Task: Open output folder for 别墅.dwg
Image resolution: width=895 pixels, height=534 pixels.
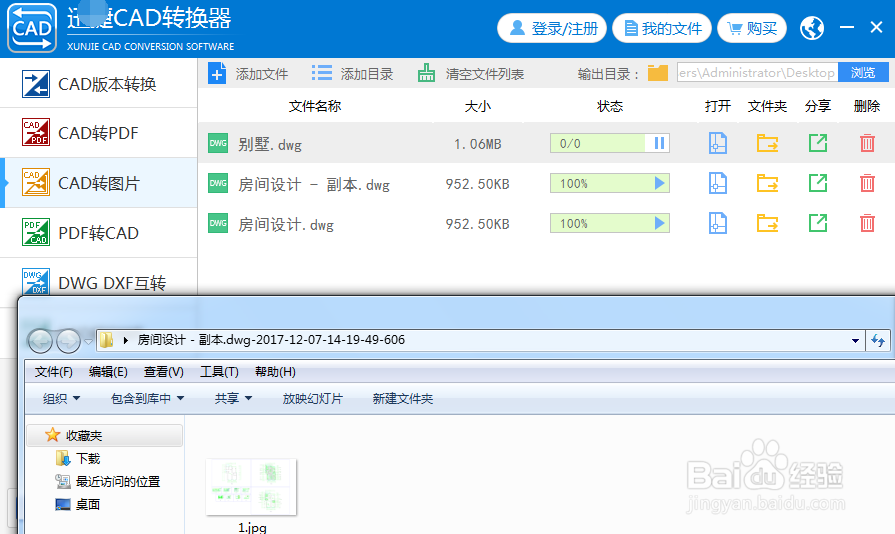Action: [767, 143]
